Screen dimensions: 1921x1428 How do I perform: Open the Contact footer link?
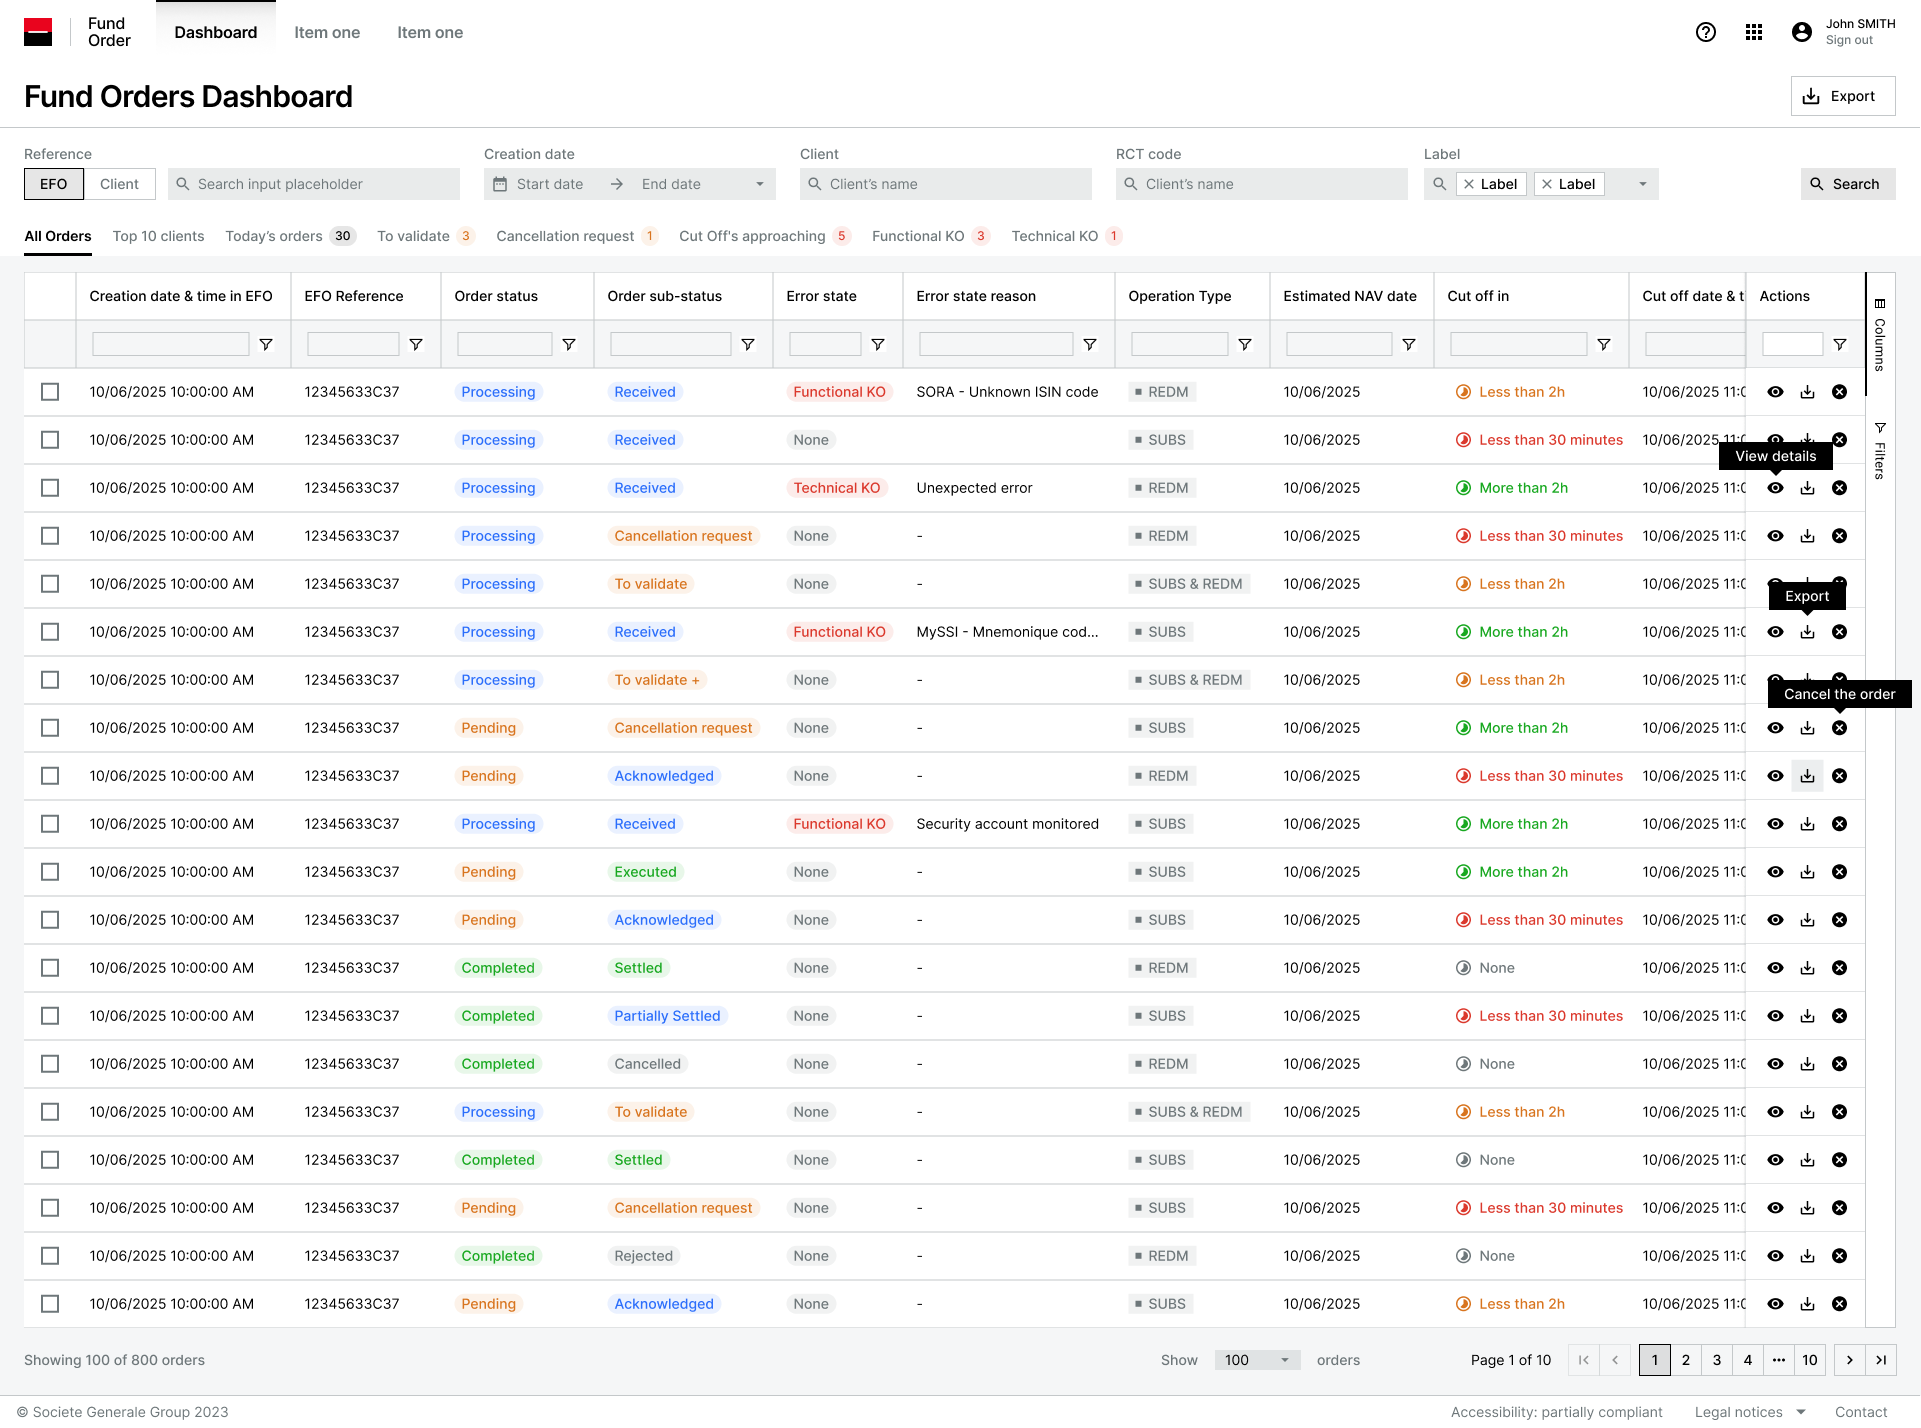pyautogui.click(x=1861, y=1412)
